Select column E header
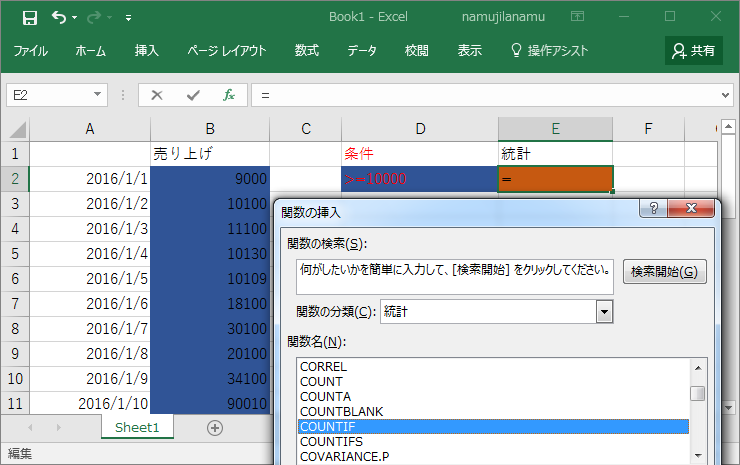The image size is (740, 465). pos(555,129)
